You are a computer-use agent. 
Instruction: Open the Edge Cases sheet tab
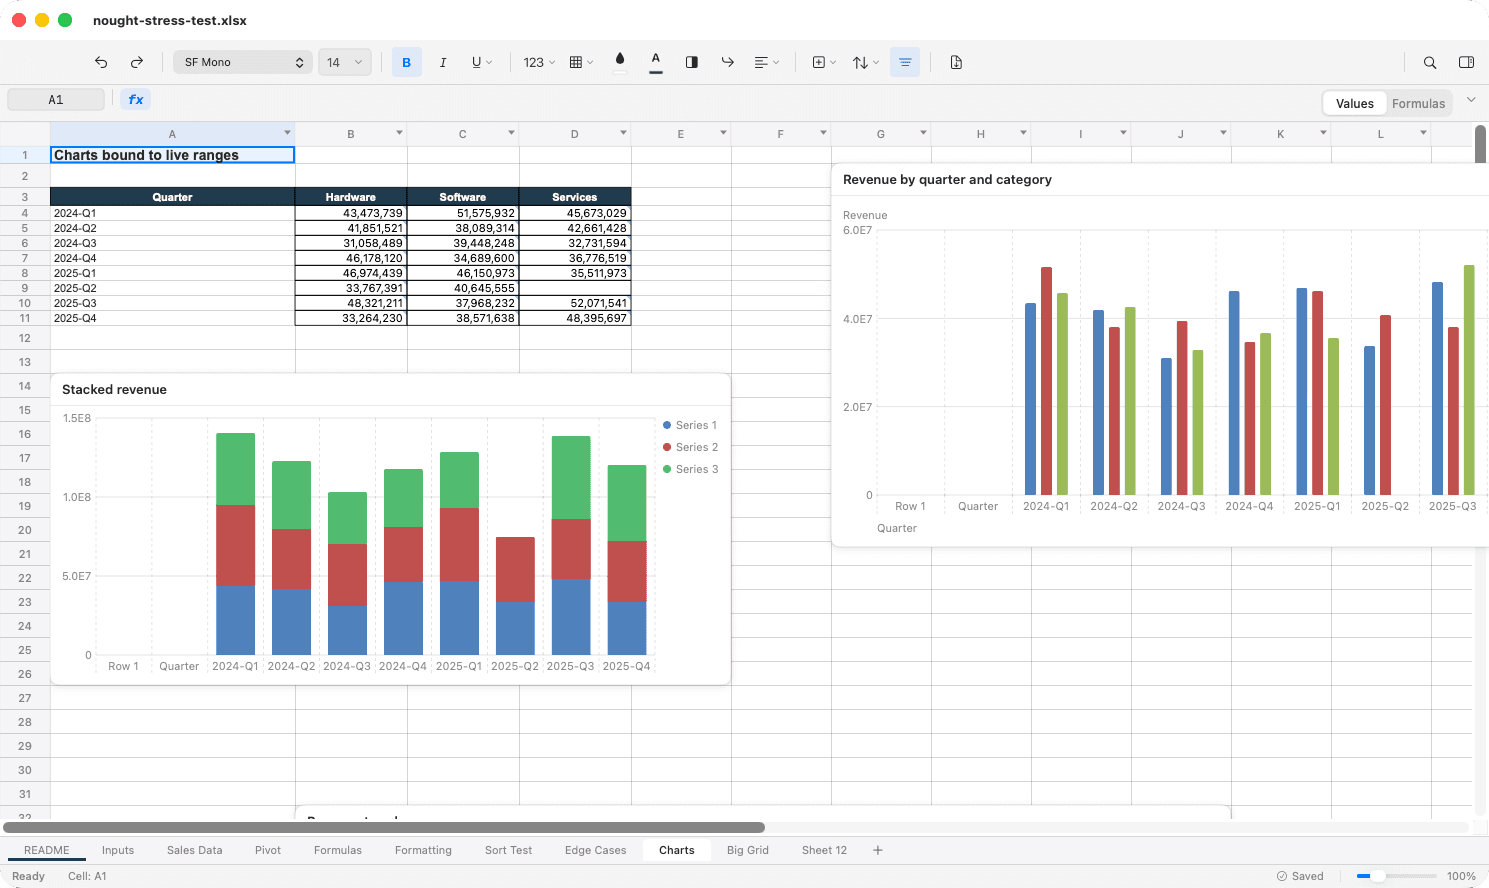[x=595, y=850]
